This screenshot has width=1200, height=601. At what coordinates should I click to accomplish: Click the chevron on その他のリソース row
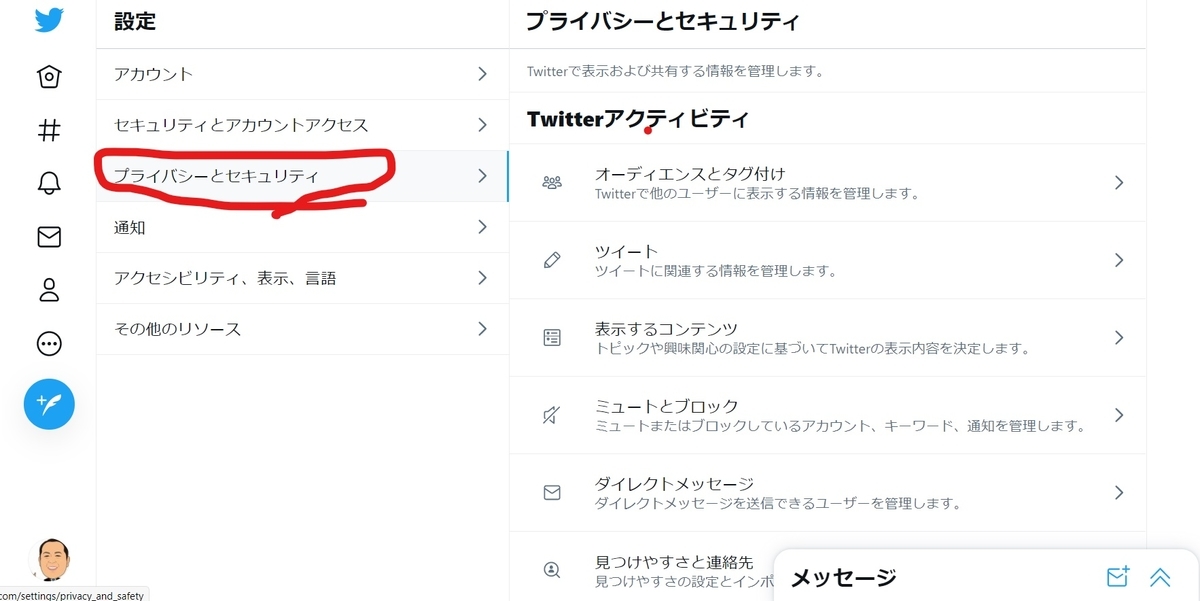pos(482,329)
